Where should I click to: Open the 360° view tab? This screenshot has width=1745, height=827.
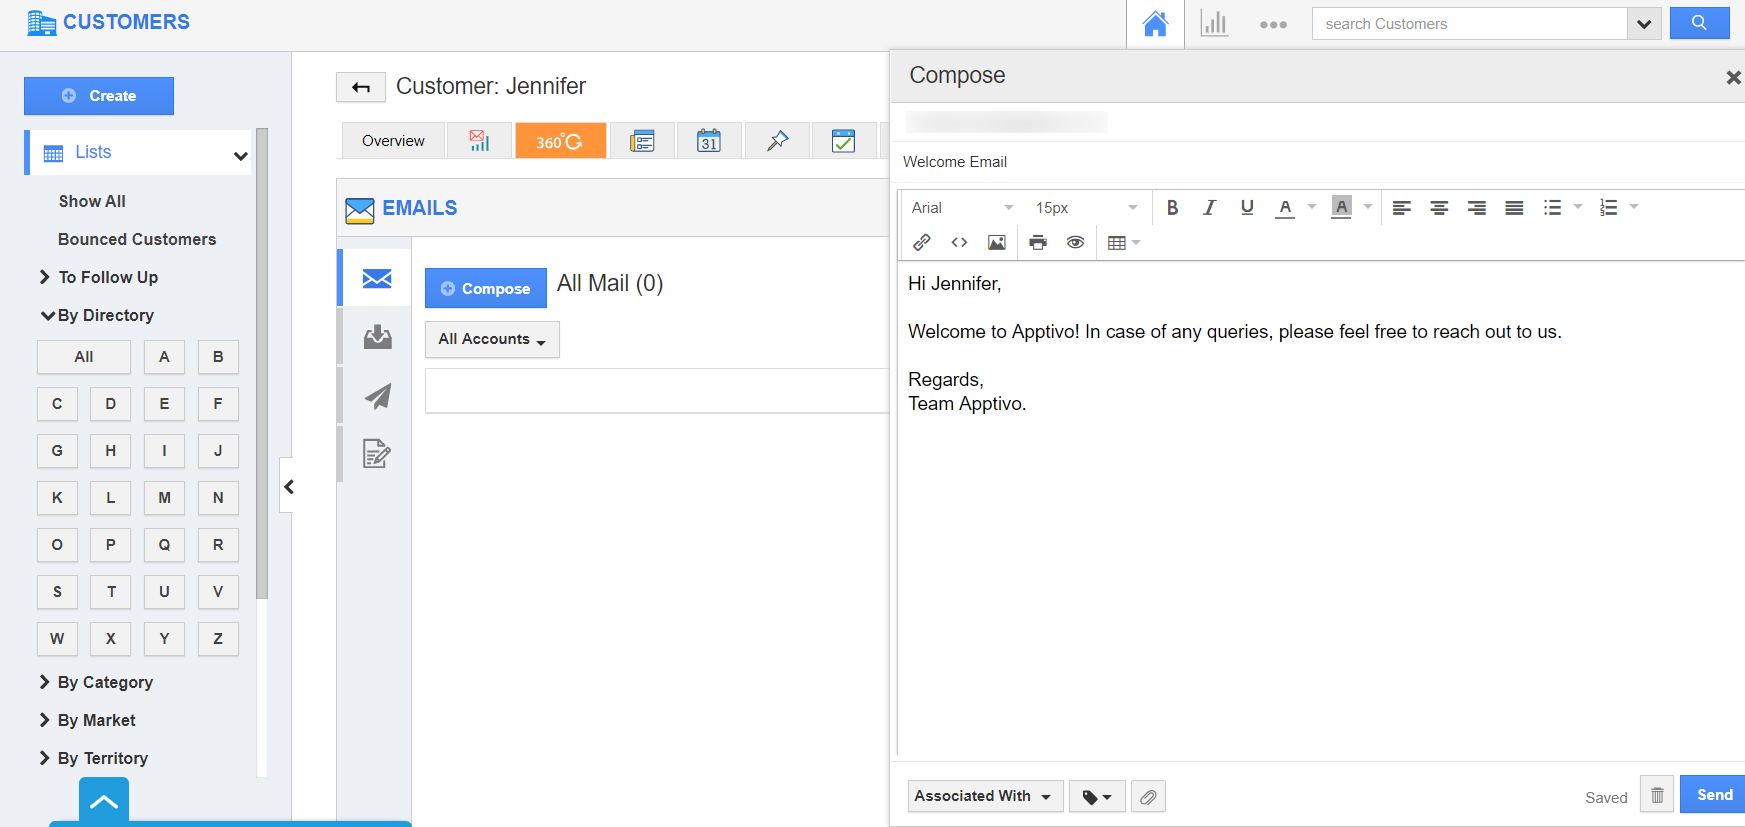(x=560, y=141)
